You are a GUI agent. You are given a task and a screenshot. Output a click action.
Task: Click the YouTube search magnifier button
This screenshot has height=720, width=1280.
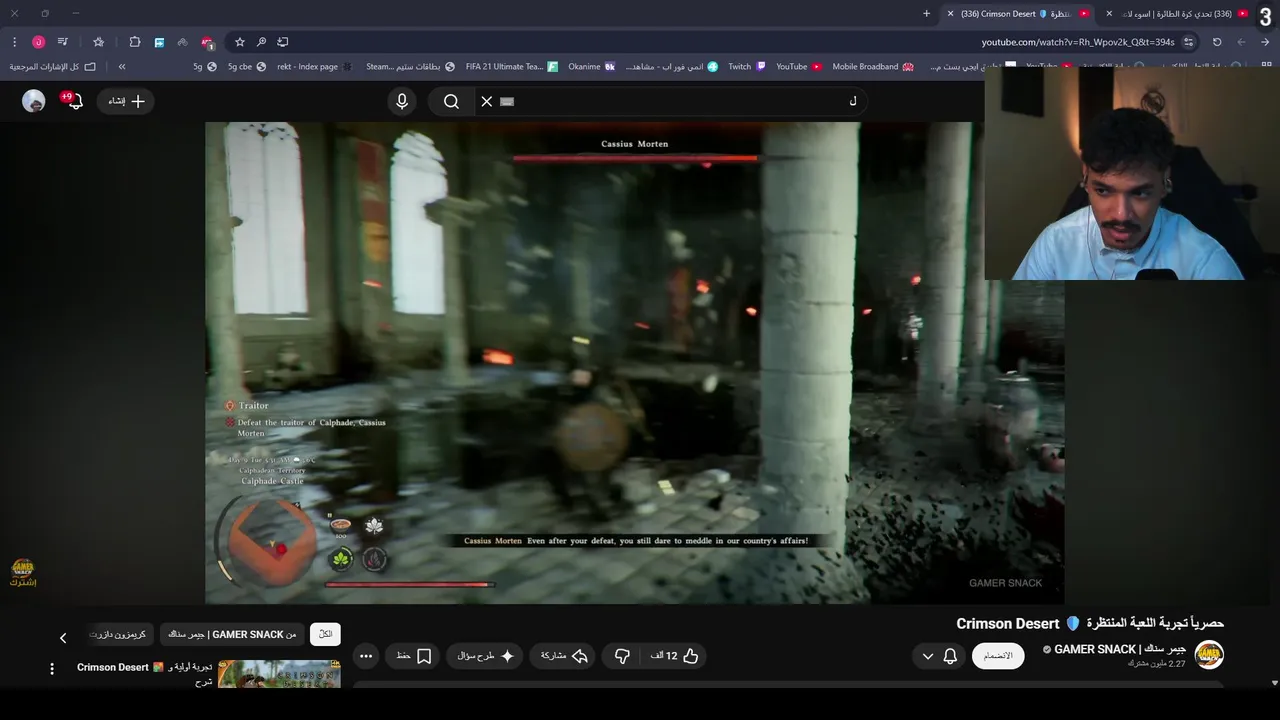click(x=451, y=101)
